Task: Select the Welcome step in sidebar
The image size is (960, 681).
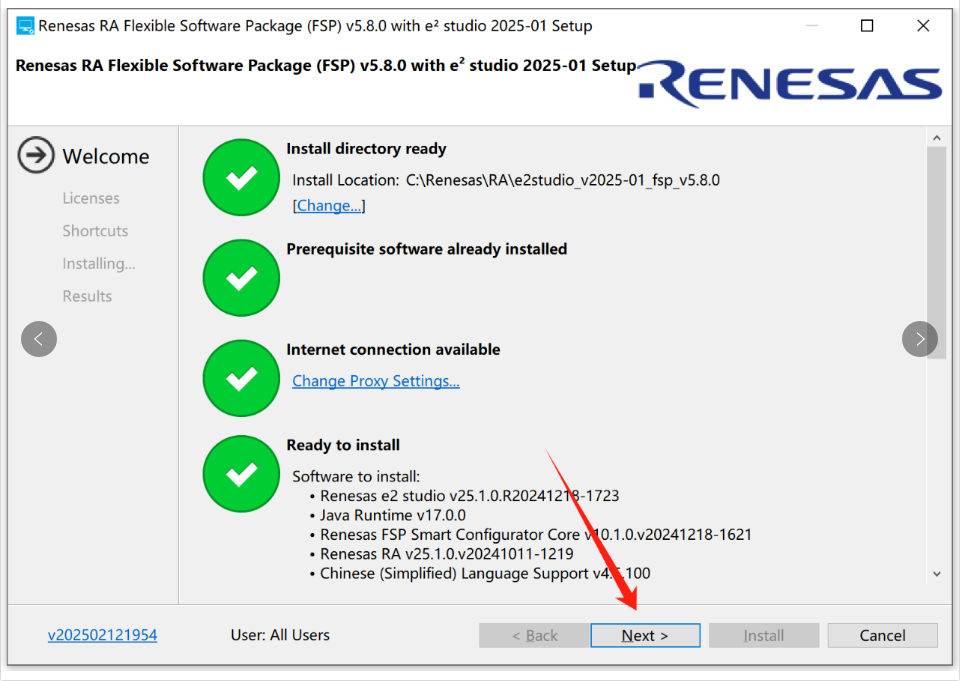Action: click(x=106, y=156)
